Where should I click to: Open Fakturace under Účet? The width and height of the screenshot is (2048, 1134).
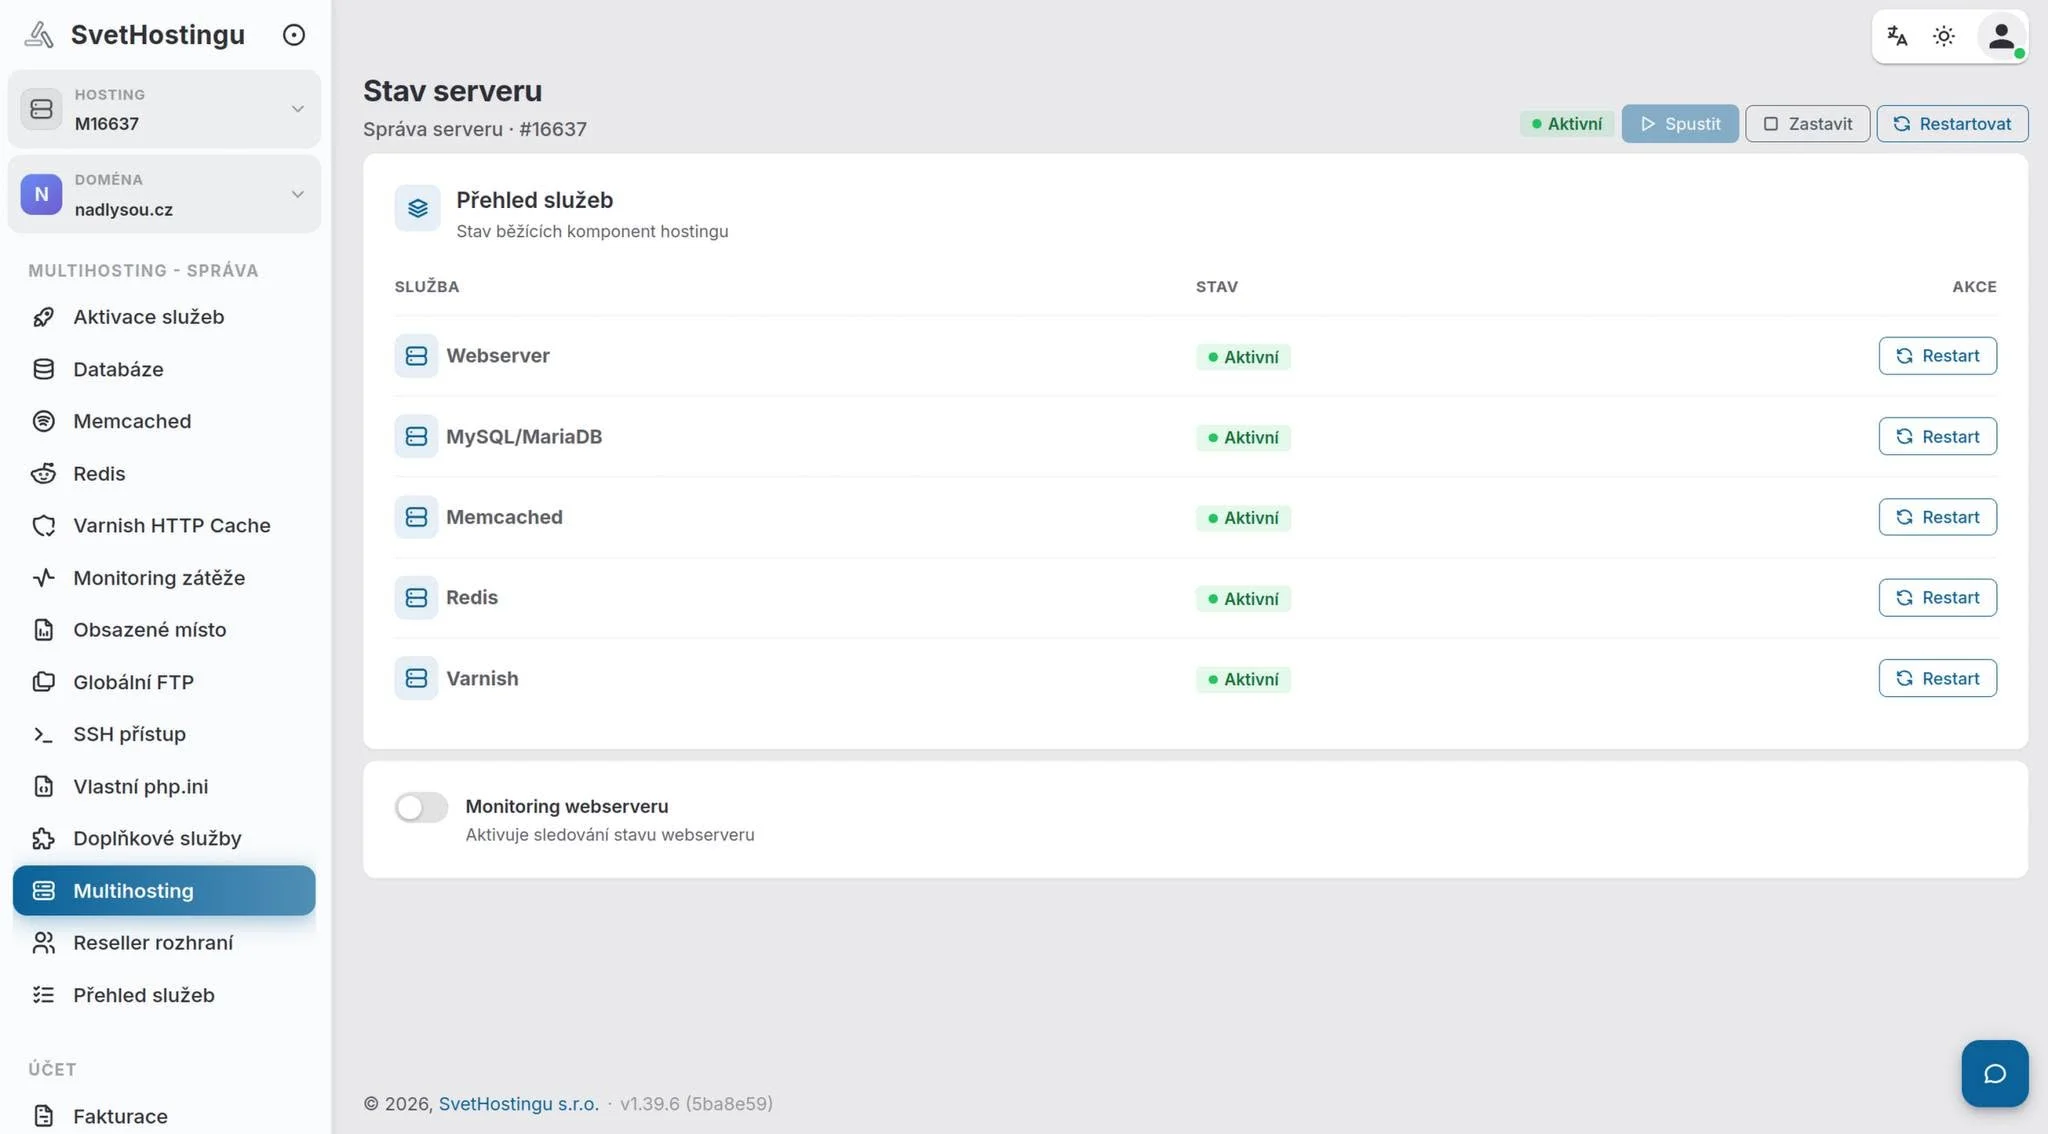click(x=164, y=1116)
